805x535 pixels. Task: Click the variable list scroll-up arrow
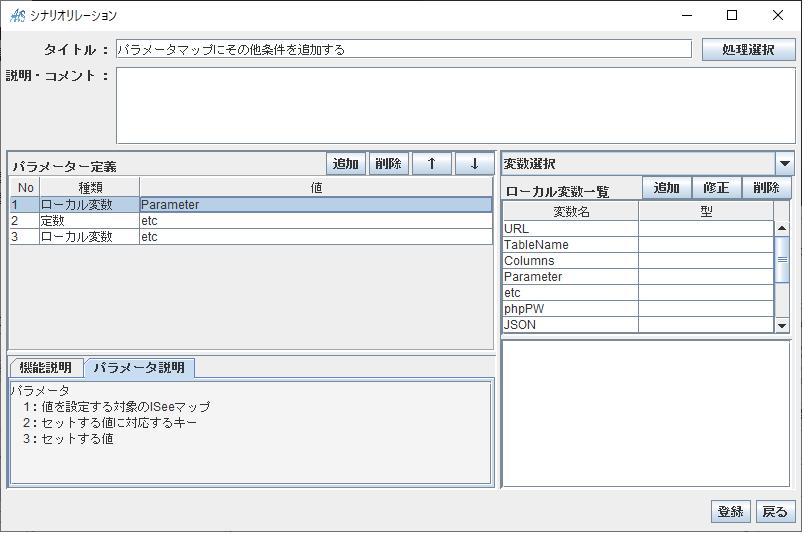tap(781, 228)
